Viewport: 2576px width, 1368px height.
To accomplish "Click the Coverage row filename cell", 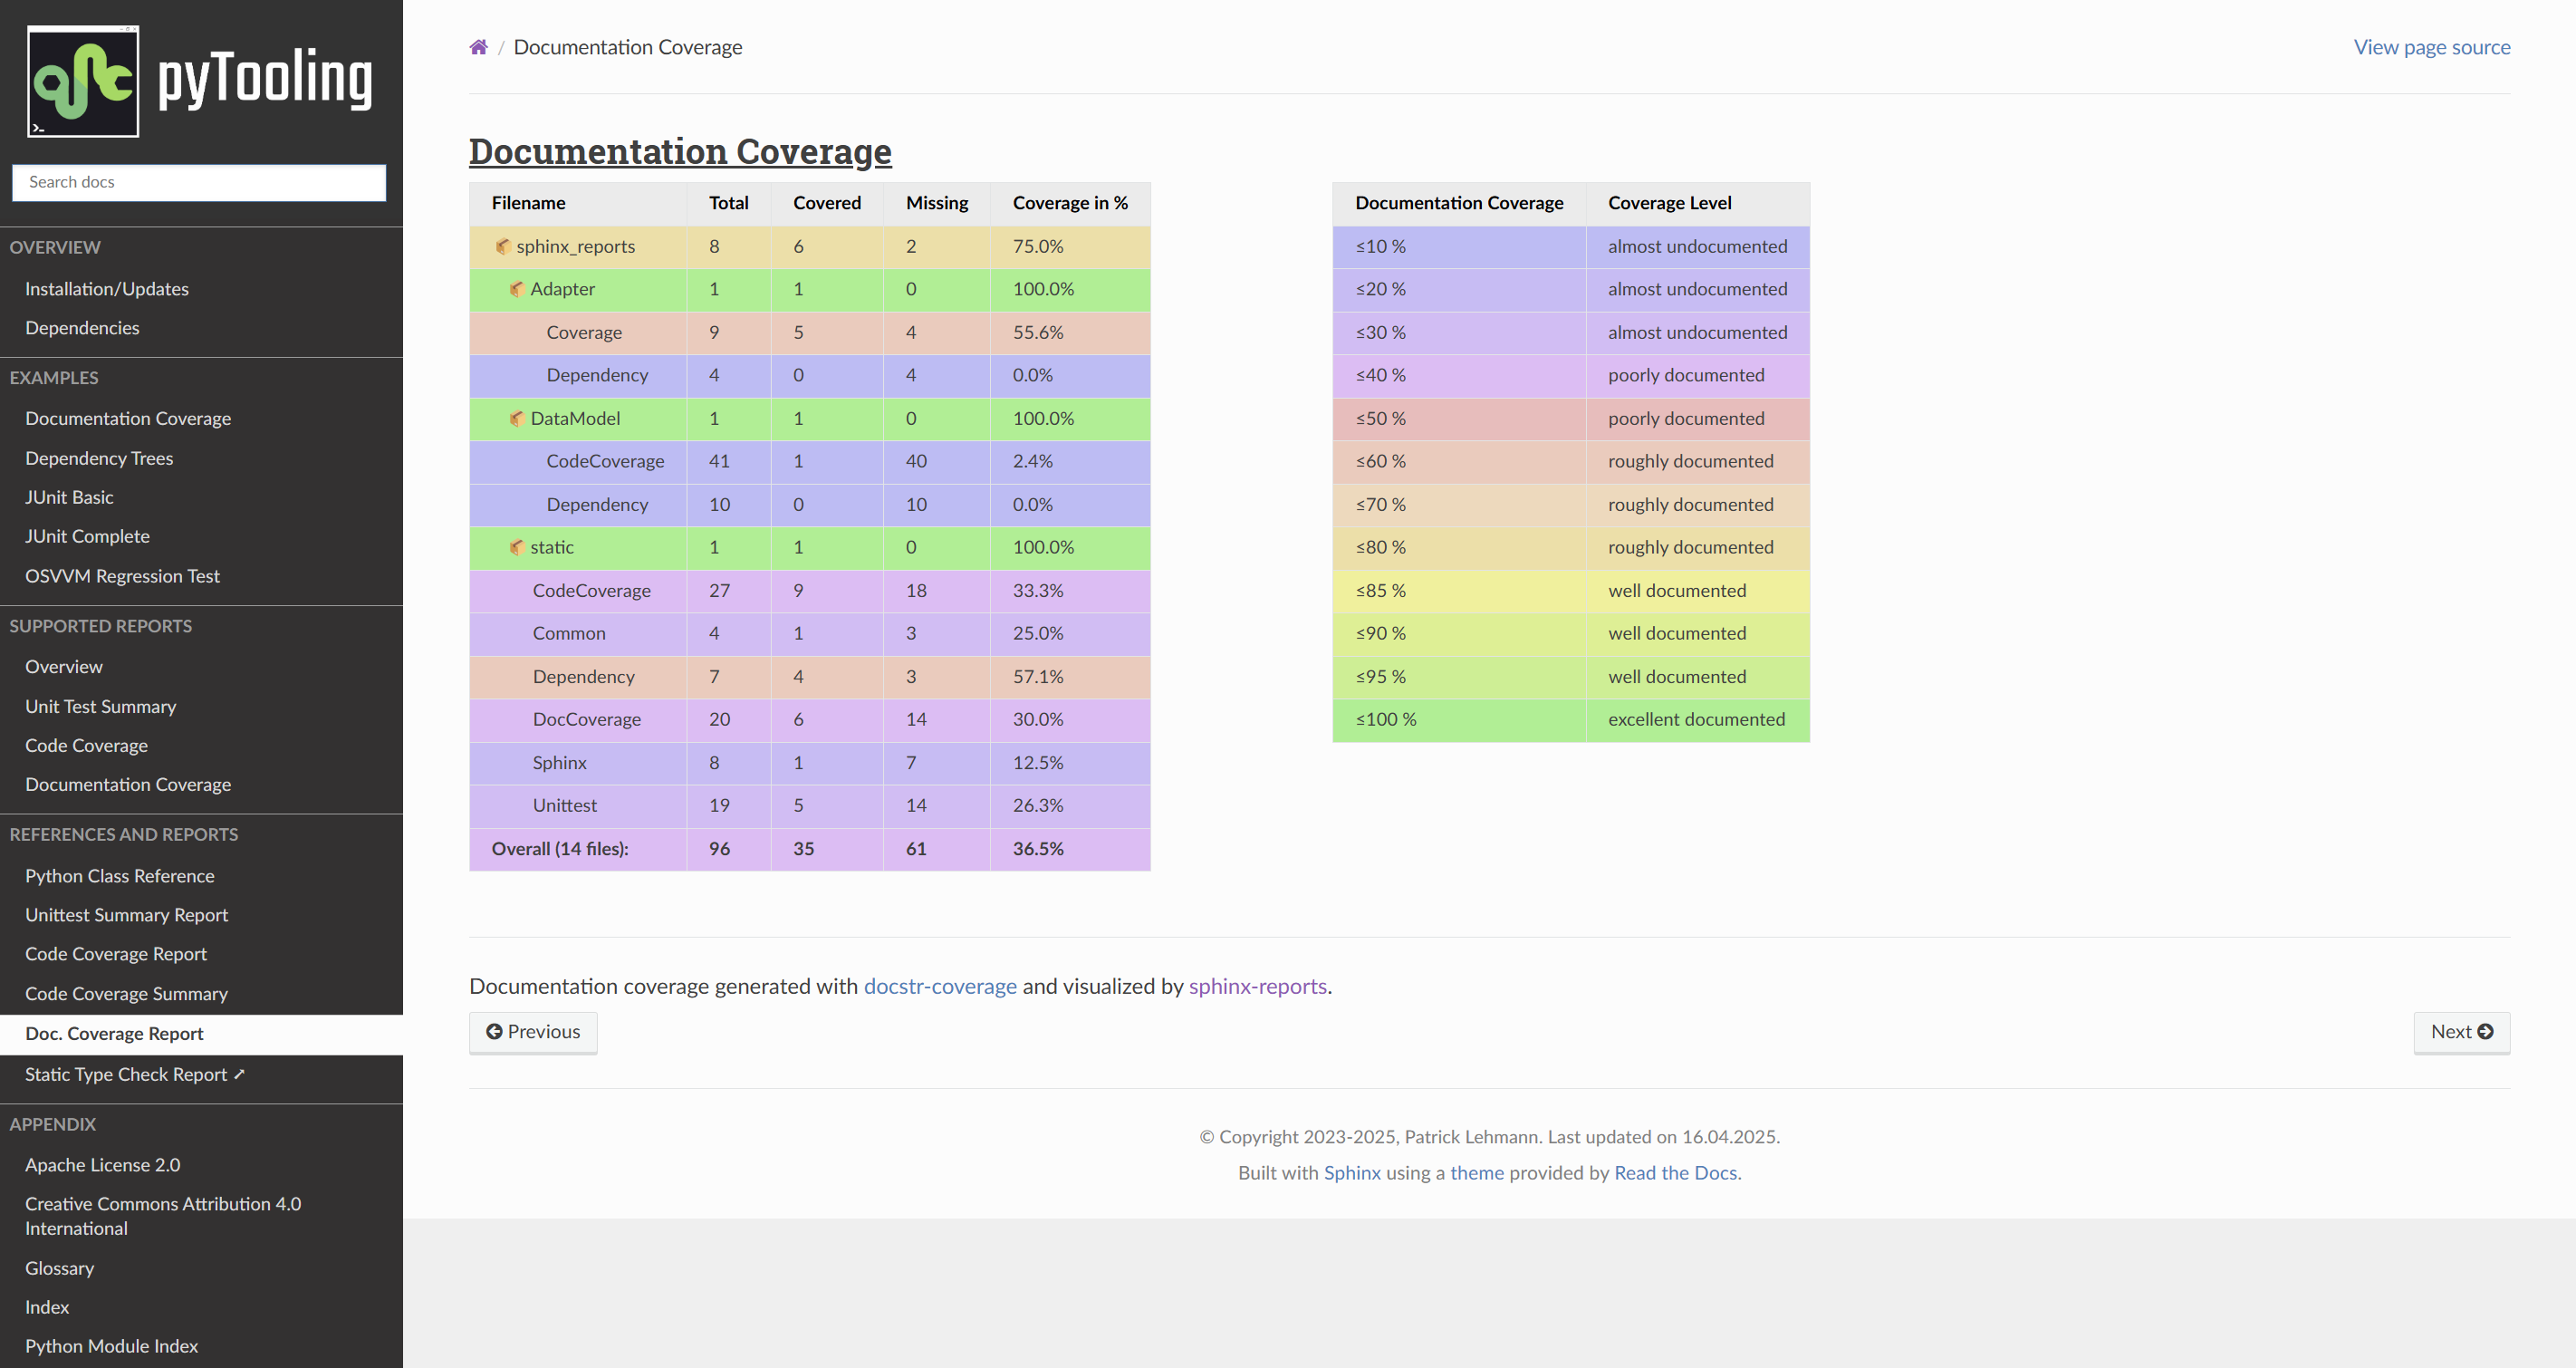I will 578,332.
